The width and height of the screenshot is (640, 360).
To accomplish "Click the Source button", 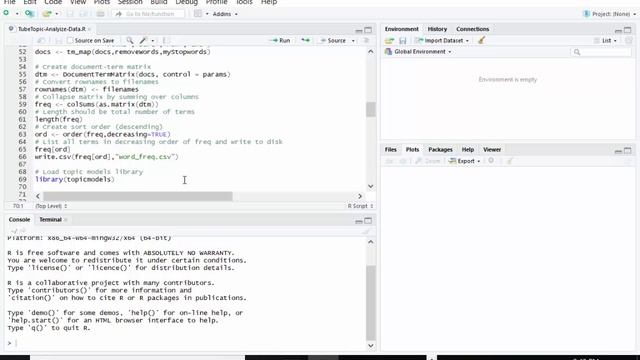I will coord(333,40).
